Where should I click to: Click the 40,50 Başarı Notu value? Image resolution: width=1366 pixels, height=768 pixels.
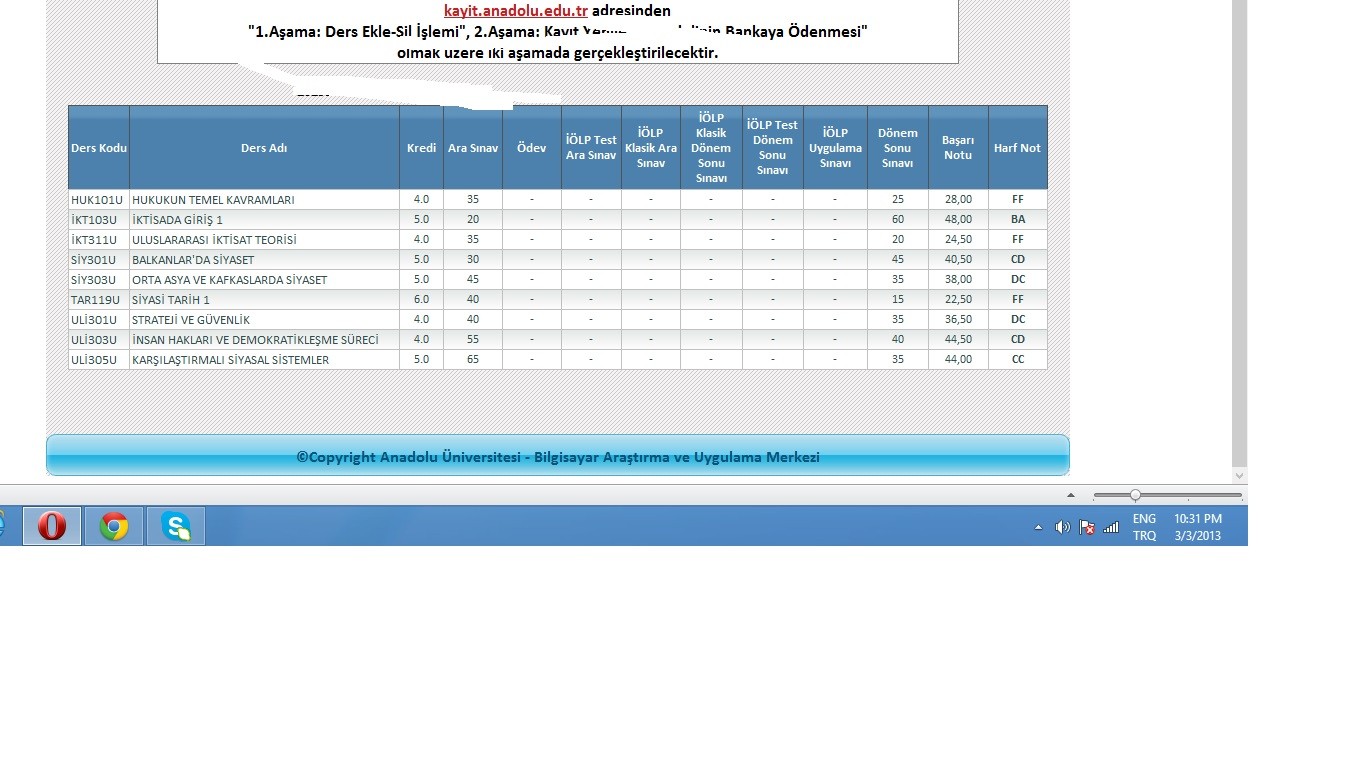958,260
